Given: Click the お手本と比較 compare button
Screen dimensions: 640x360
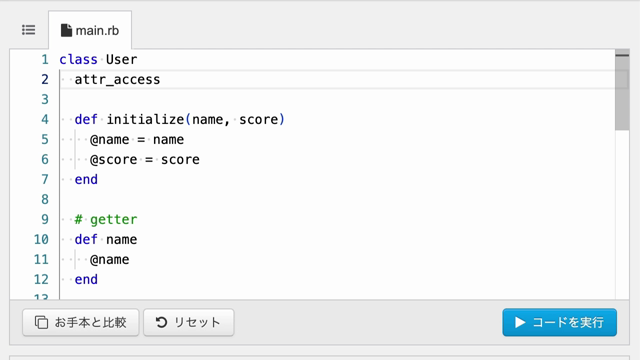Looking at the screenshot, I should [x=81, y=322].
